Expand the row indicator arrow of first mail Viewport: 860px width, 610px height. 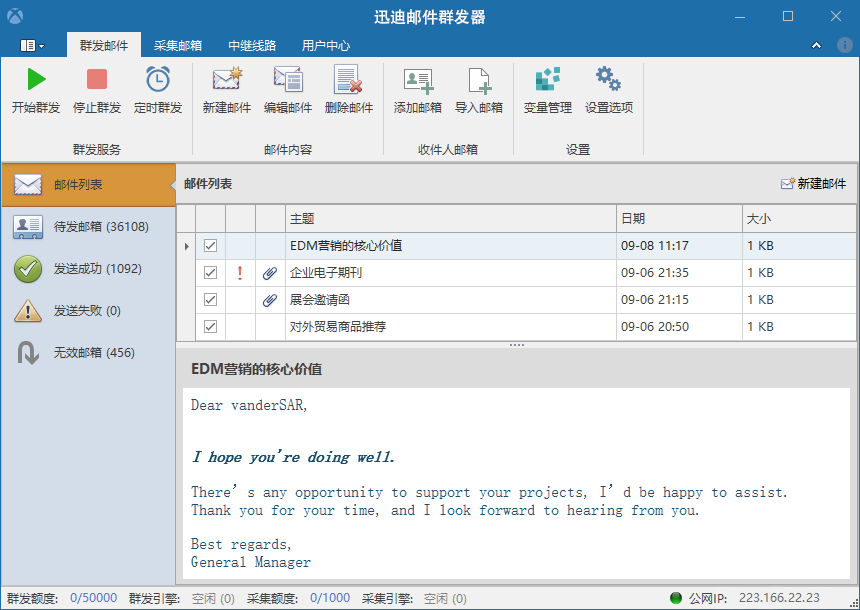(x=186, y=246)
